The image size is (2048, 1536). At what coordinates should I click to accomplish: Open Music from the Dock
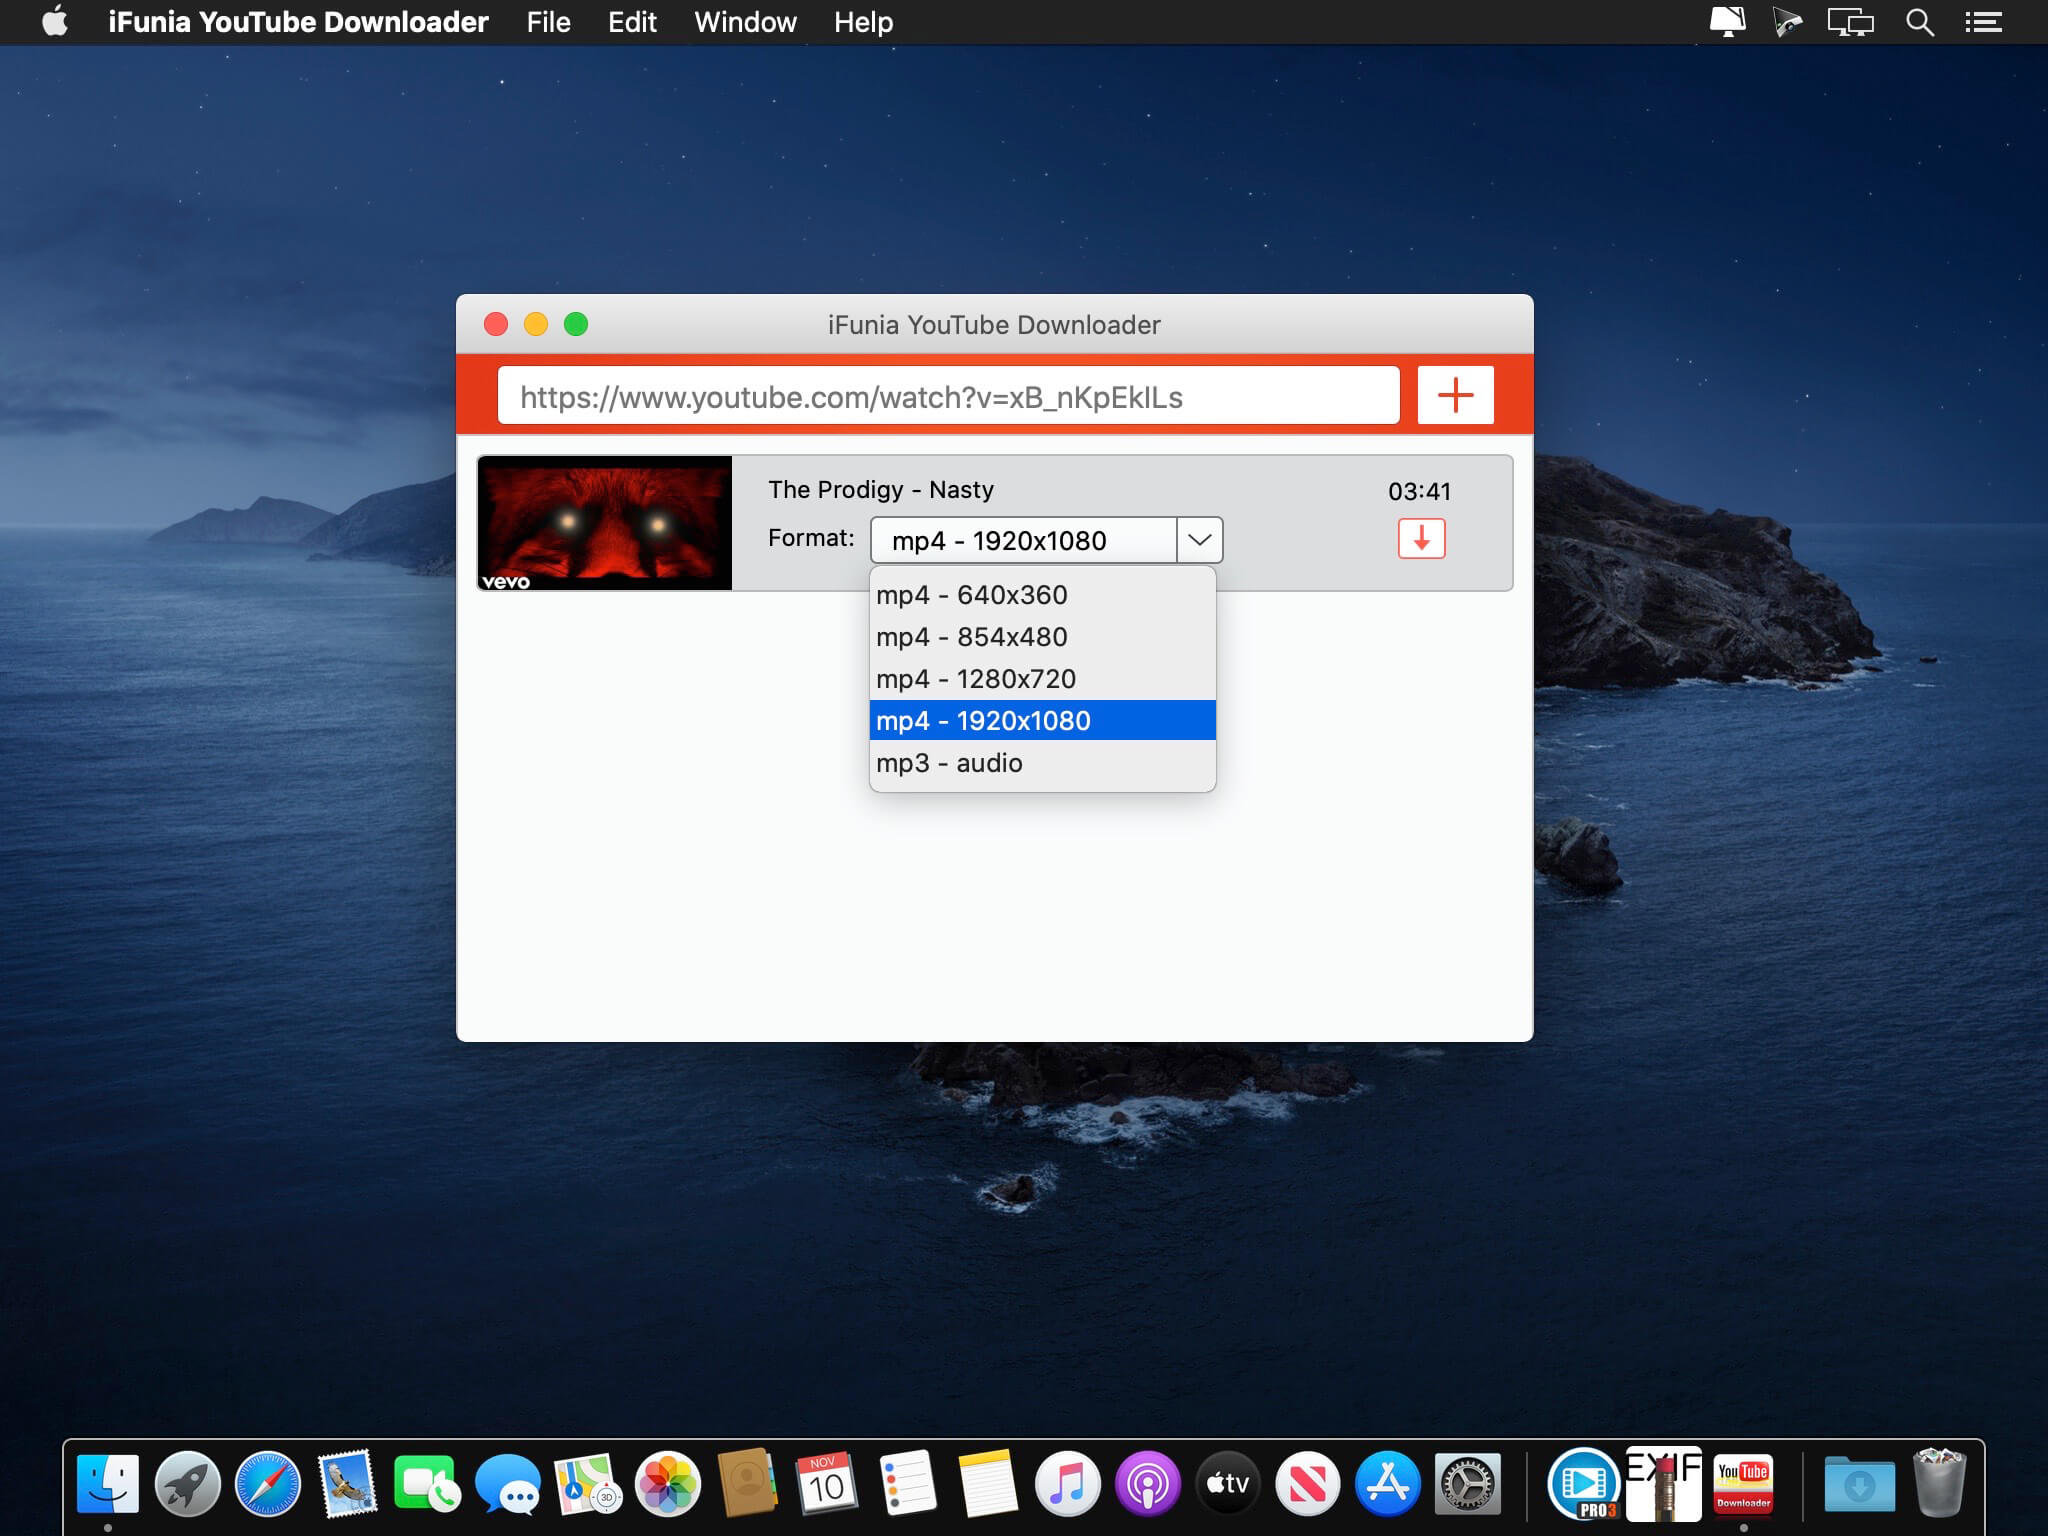pyautogui.click(x=1067, y=1483)
